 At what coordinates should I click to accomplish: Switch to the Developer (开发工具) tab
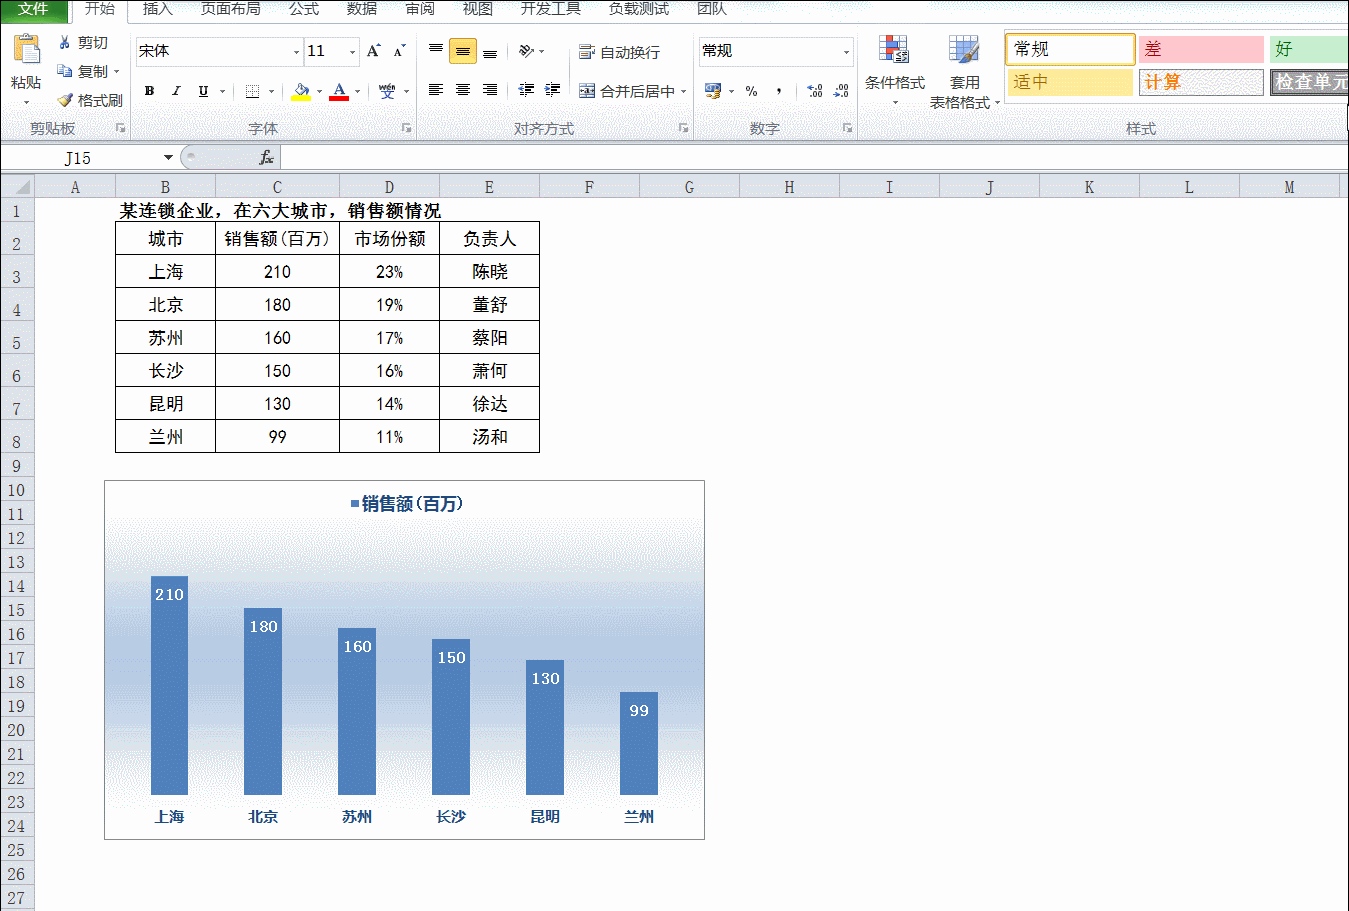point(551,9)
